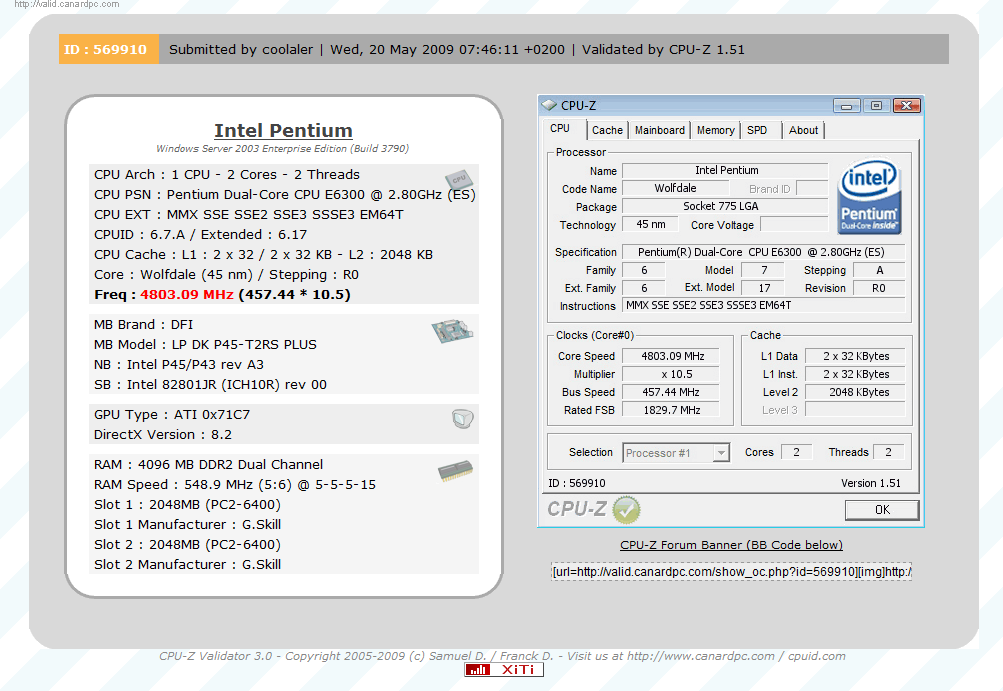Image resolution: width=1003 pixels, height=691 pixels.
Task: Click the Instructions field in CPU-Z
Action: coord(764,306)
